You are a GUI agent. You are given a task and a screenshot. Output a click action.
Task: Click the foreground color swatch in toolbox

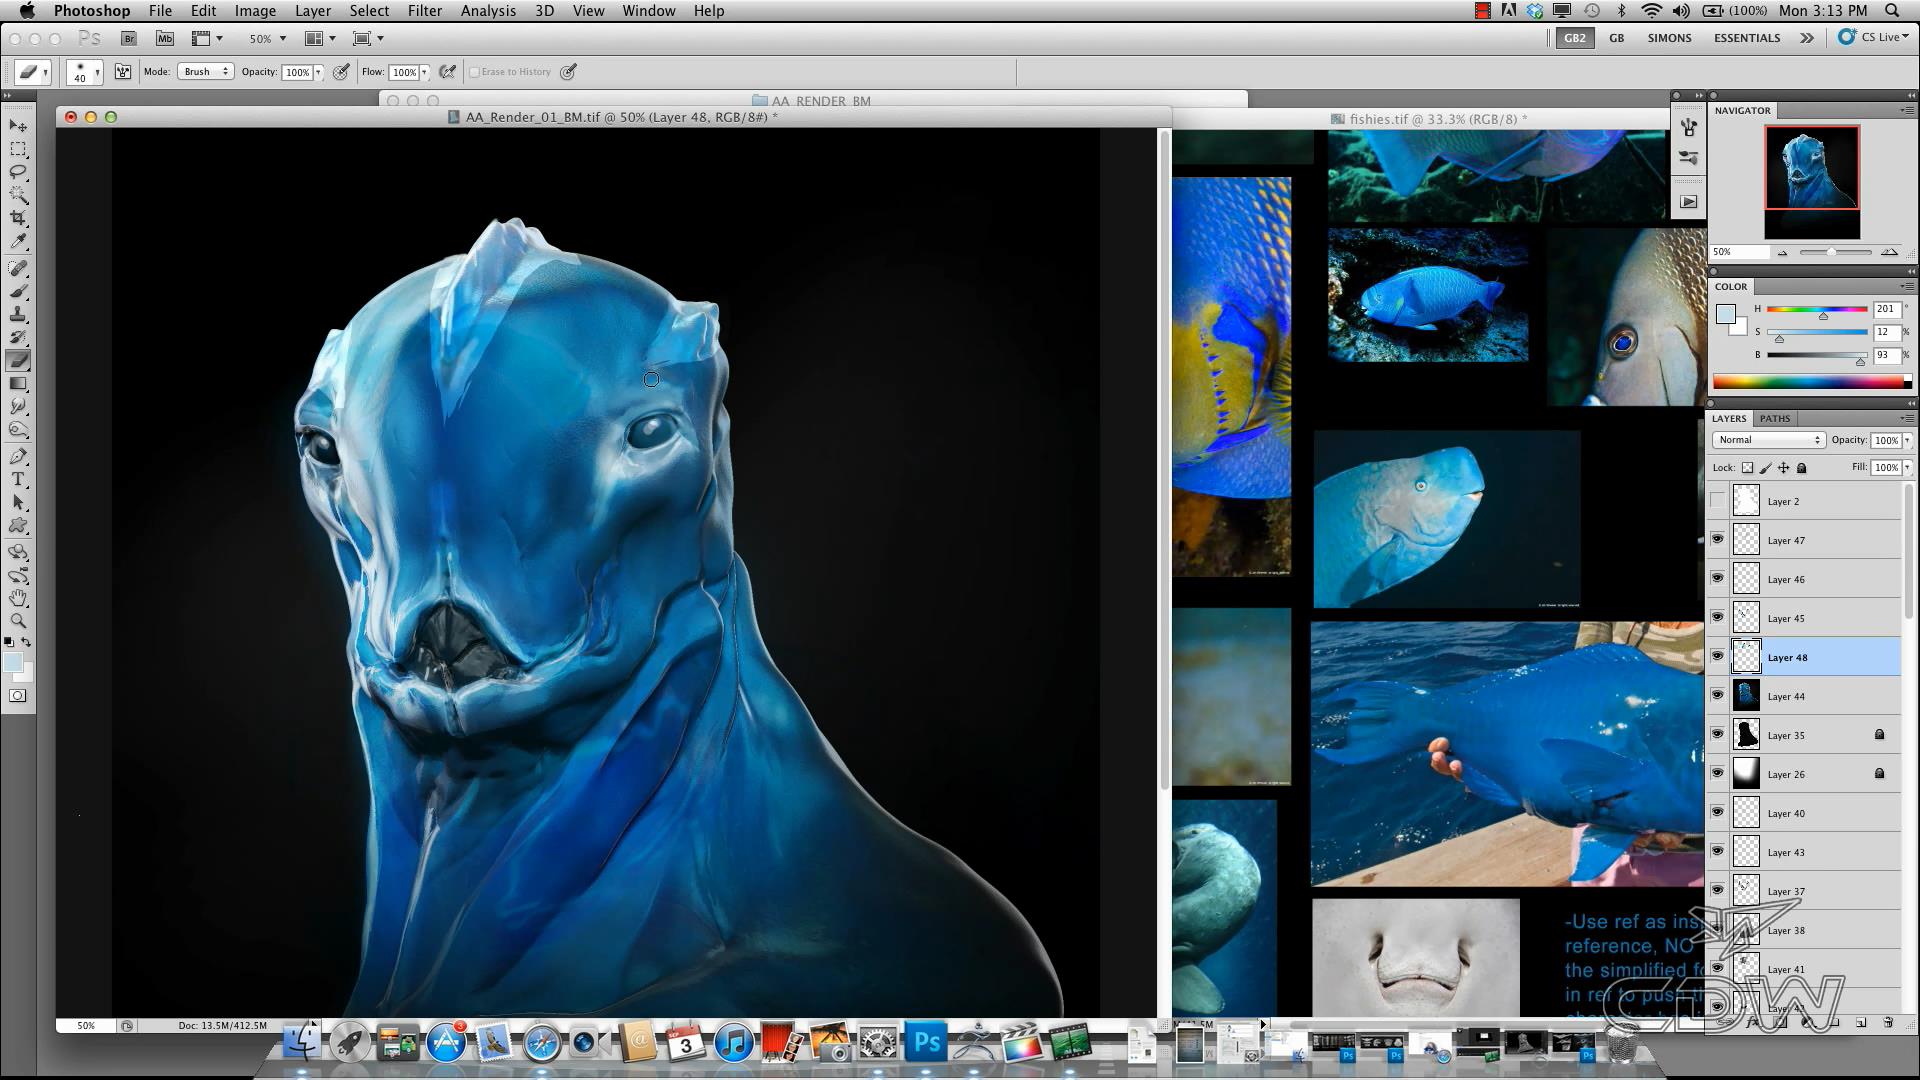pyautogui.click(x=13, y=663)
